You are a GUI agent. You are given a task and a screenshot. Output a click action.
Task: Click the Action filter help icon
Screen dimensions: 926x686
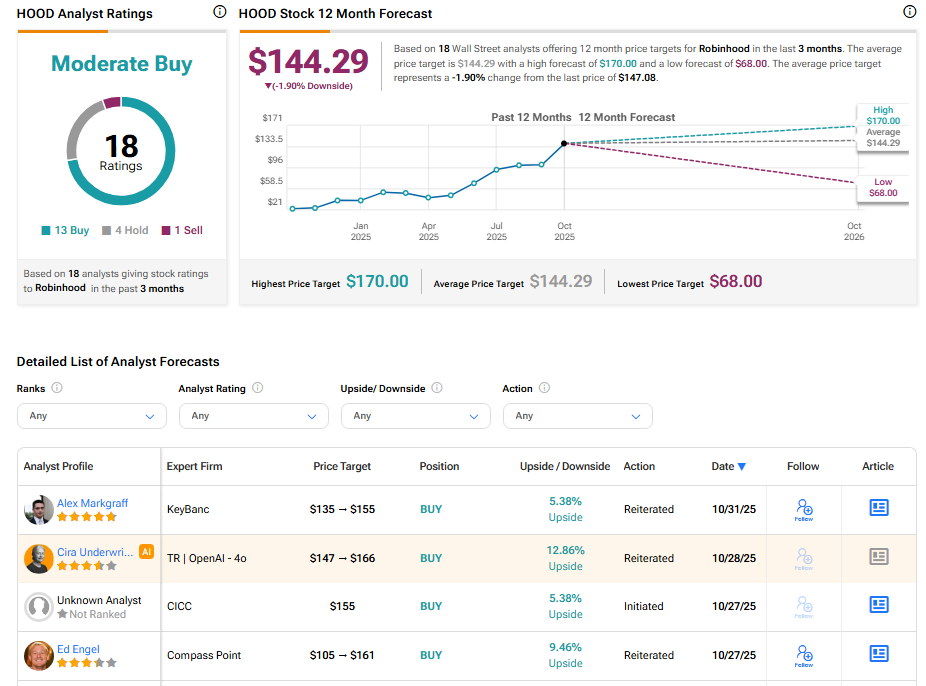(x=545, y=388)
